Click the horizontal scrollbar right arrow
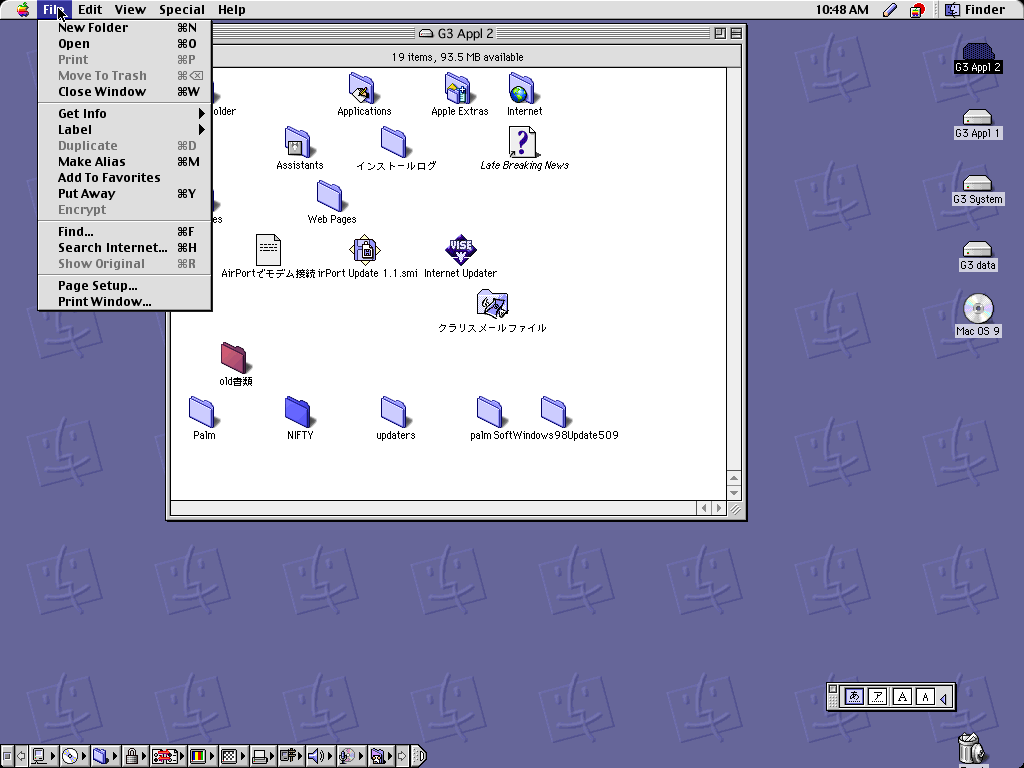 pos(718,508)
